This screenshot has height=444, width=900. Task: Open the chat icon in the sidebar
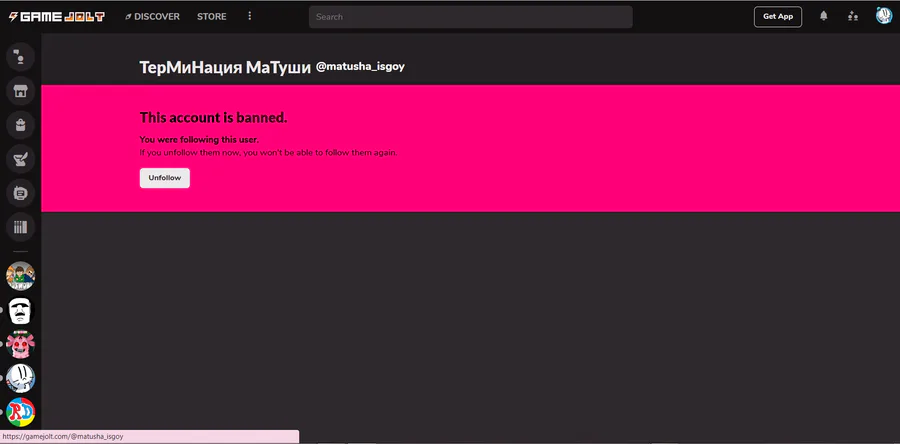21,57
